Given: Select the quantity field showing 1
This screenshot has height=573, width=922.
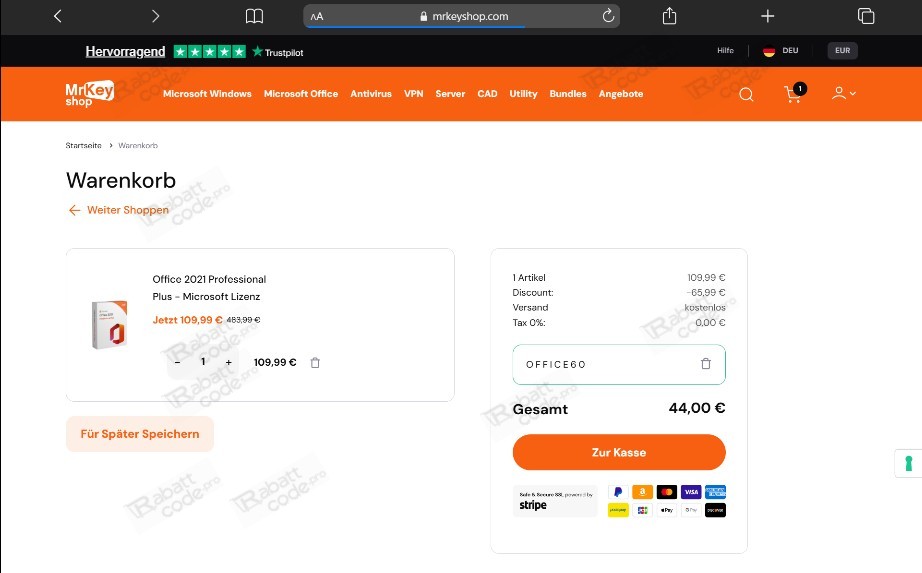Looking at the screenshot, I should point(203,362).
